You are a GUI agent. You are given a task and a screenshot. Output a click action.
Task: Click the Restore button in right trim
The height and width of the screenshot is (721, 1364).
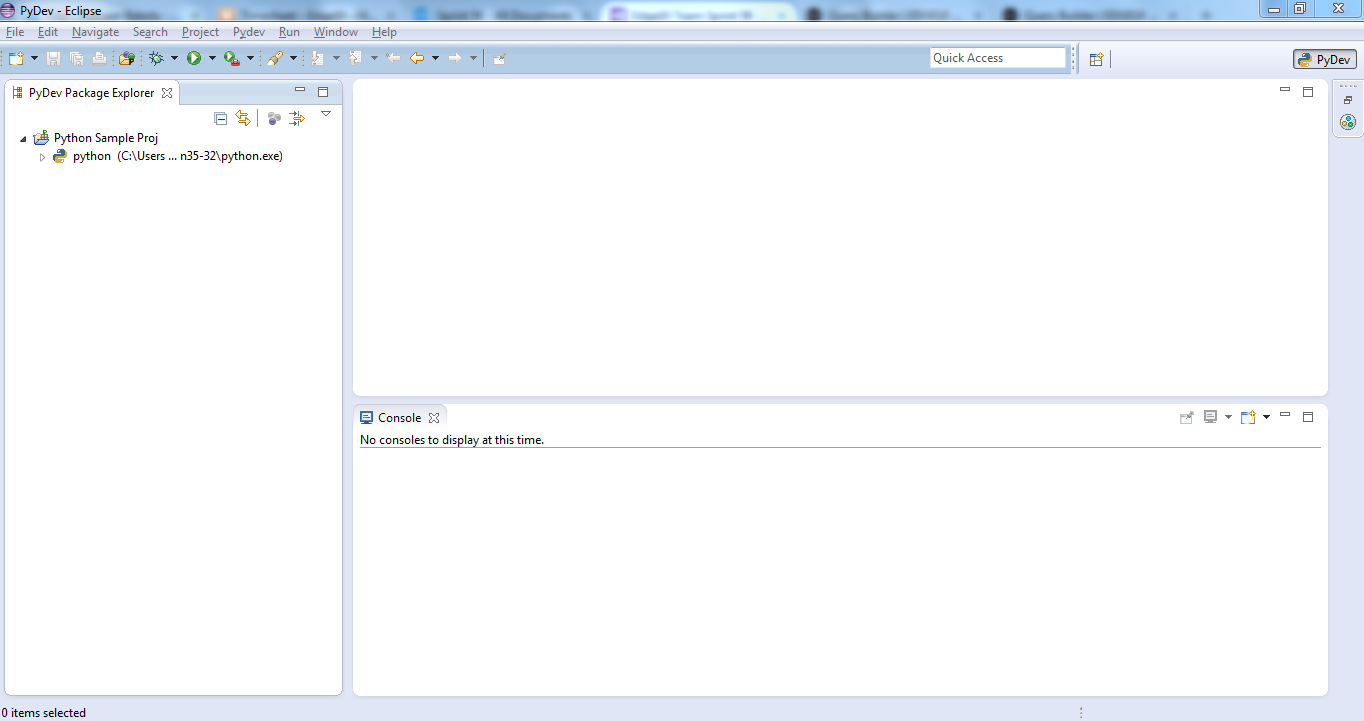(x=1348, y=100)
